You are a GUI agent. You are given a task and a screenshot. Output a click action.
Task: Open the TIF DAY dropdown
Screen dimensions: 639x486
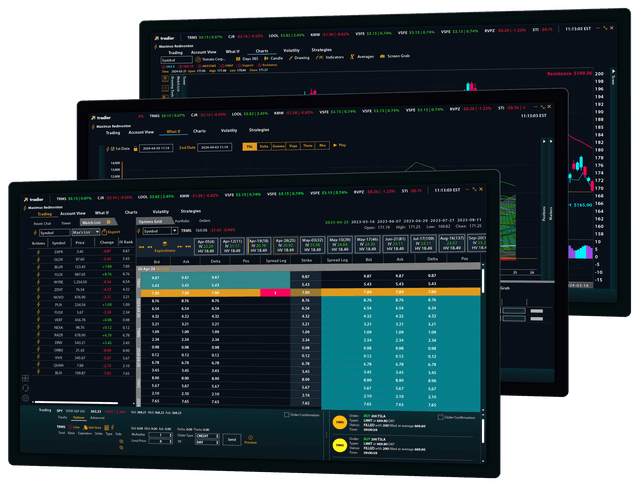click(207, 442)
